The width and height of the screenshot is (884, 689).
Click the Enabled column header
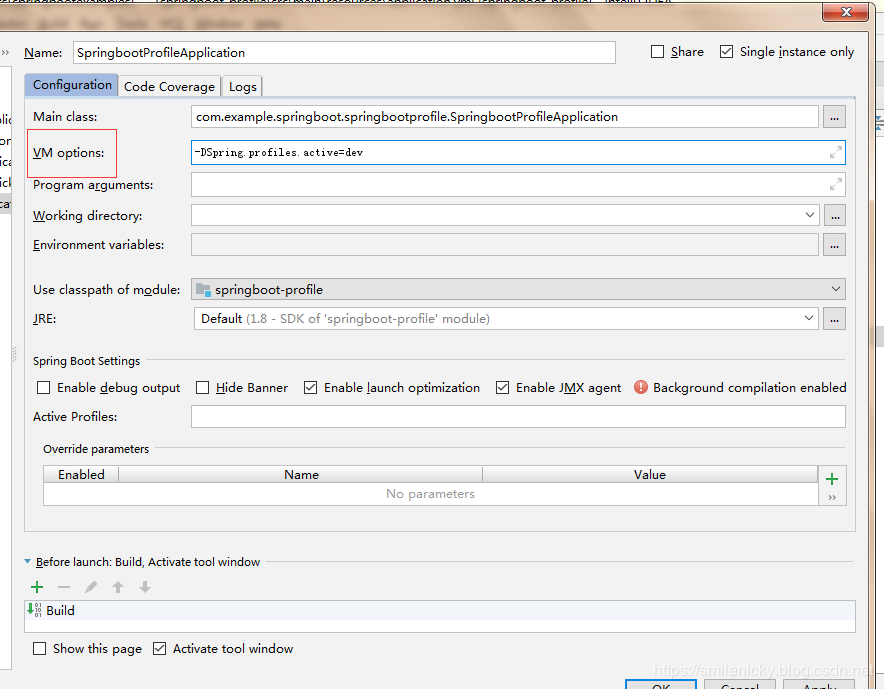[81, 475]
